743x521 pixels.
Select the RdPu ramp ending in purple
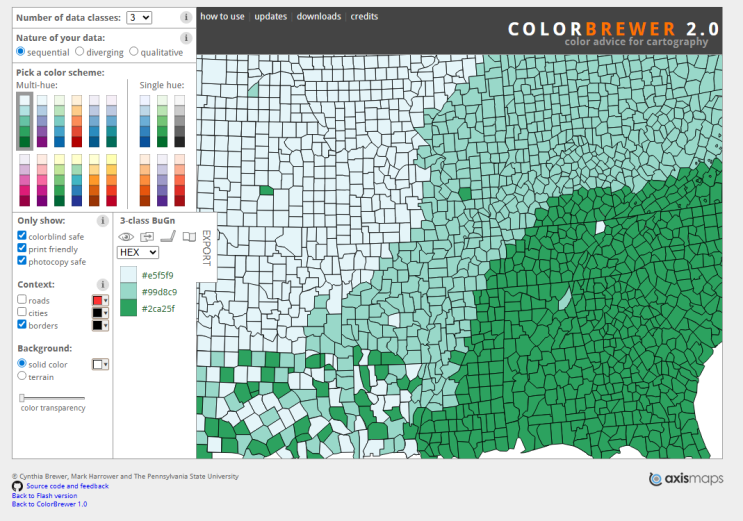tap(42, 180)
